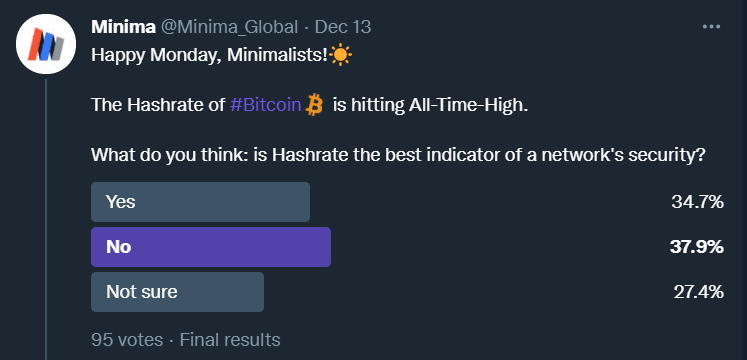Open the #Bitcoin hashtag link
This screenshot has height=360, width=747.
click(x=265, y=105)
